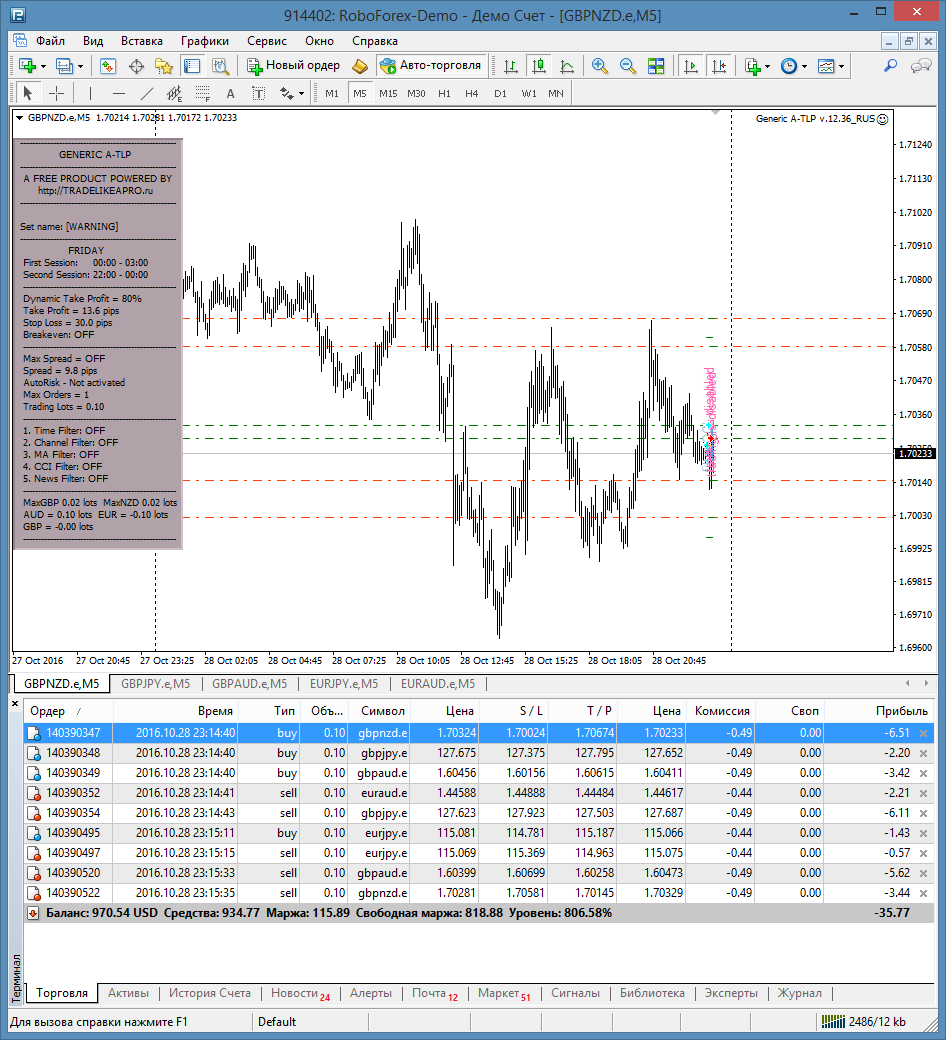
Task: Toggle the Terminal panel toolbar icon
Action: (192, 66)
